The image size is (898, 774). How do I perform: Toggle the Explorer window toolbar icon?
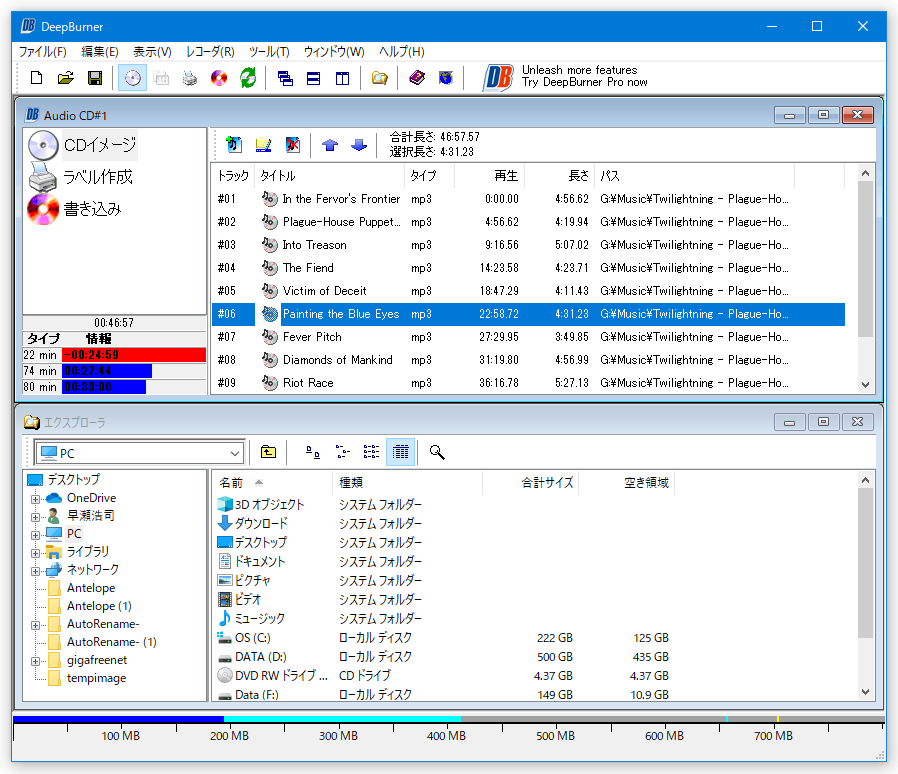tap(379, 78)
